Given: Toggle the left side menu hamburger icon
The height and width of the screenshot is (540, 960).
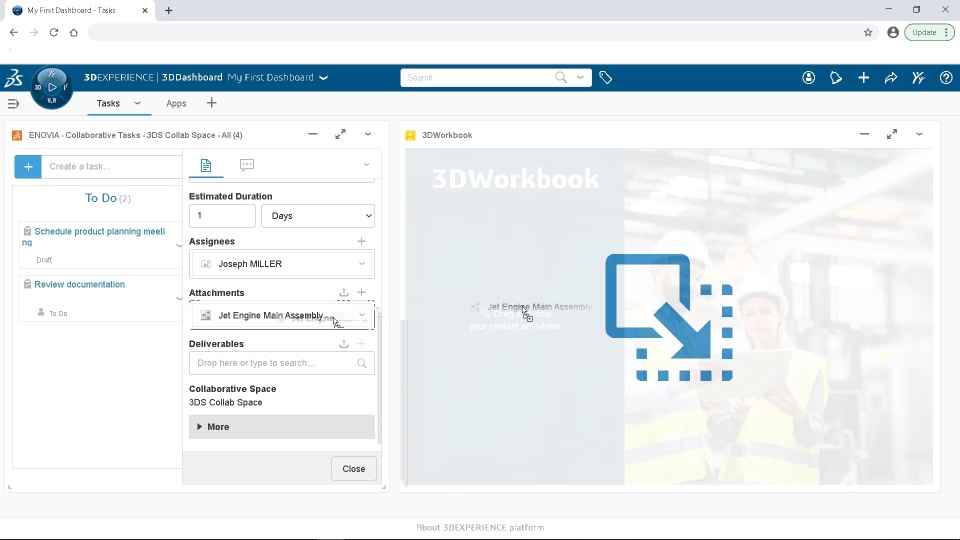Looking at the screenshot, I should pyautogui.click(x=13, y=103).
